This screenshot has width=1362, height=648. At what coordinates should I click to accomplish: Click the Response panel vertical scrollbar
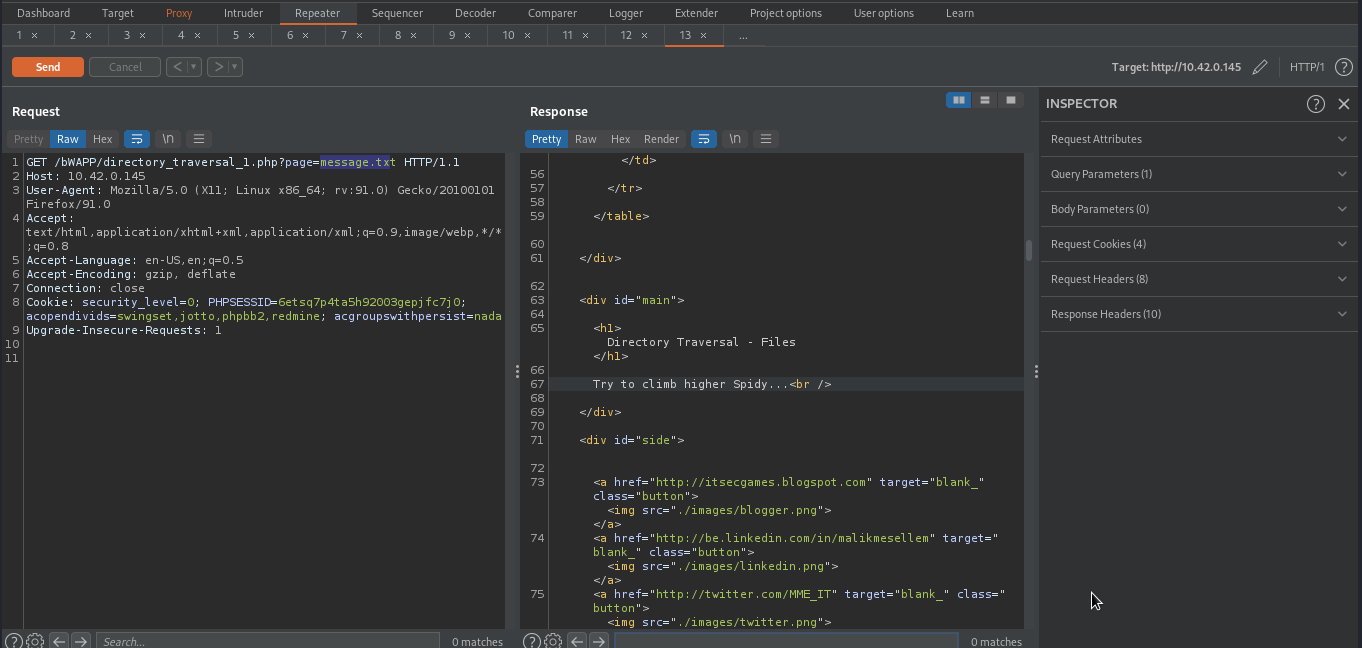click(1028, 250)
